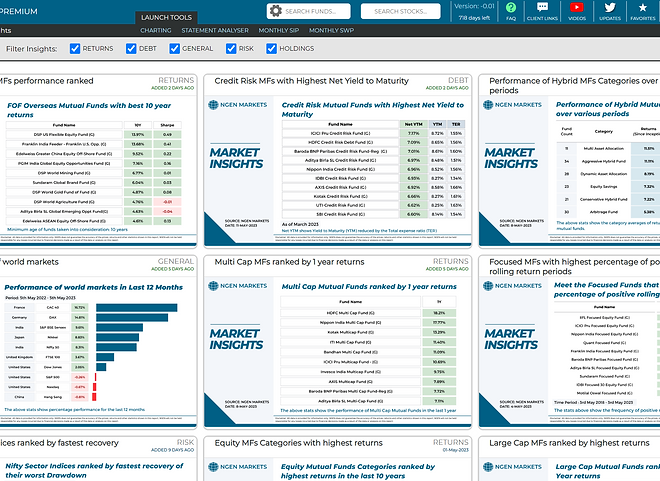Click 'HDFC Multi Cap Fund (G)' table row
The image size is (660, 481).
pos(368,313)
